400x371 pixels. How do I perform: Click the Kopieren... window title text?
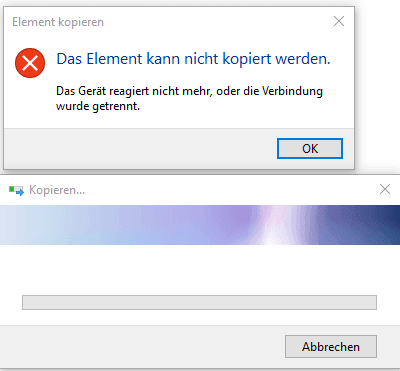[57, 190]
